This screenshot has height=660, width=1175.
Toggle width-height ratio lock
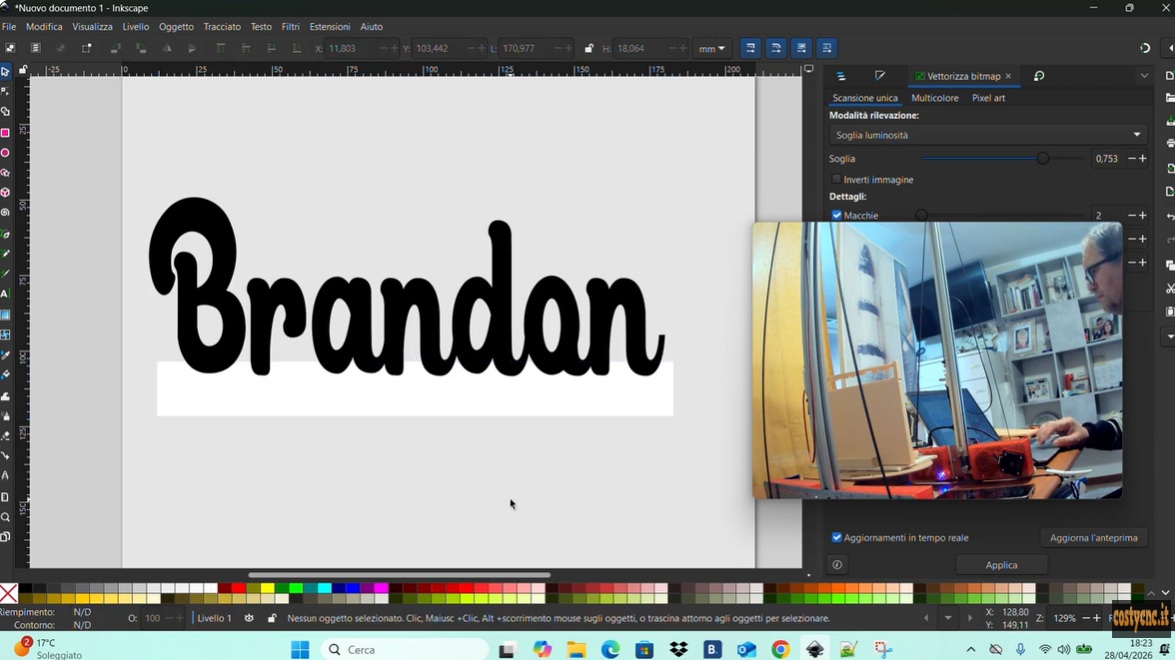point(589,48)
